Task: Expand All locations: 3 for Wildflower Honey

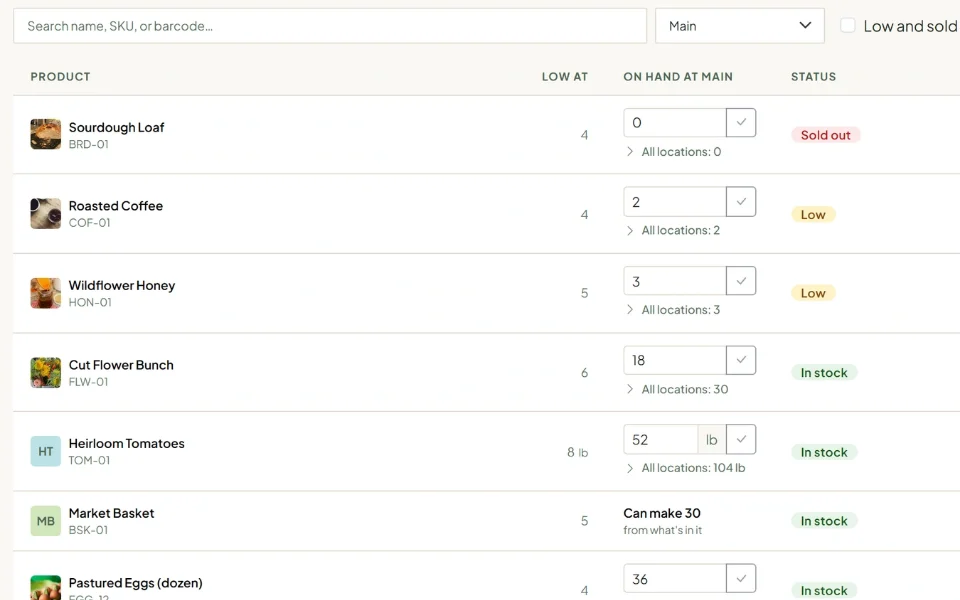Action: (x=673, y=310)
